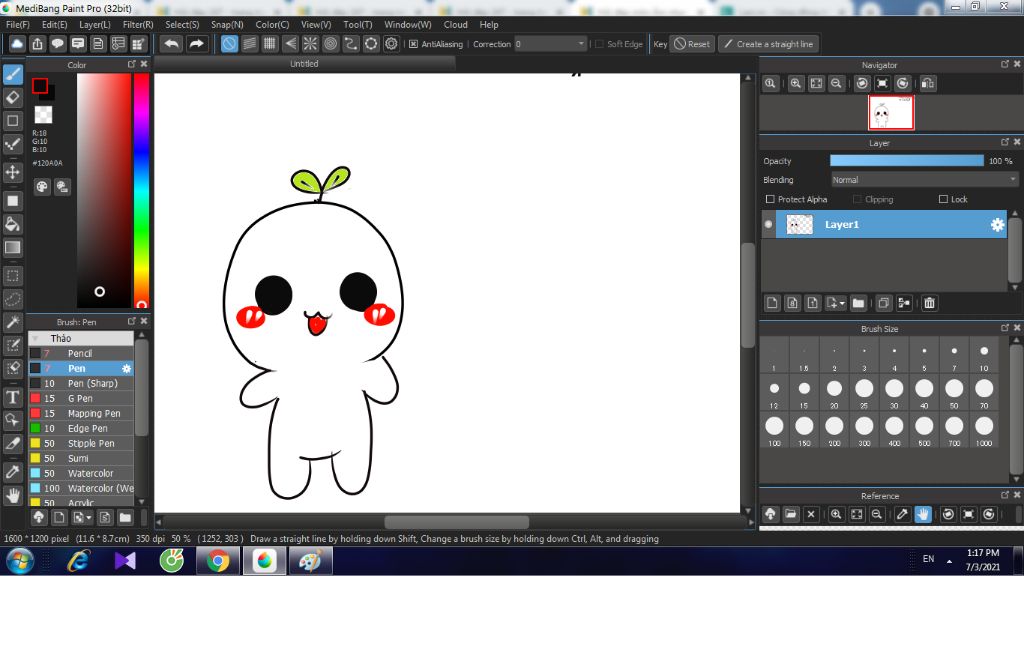Flip the view in the Navigator panel
The image size is (1024, 661).
[x=928, y=84]
